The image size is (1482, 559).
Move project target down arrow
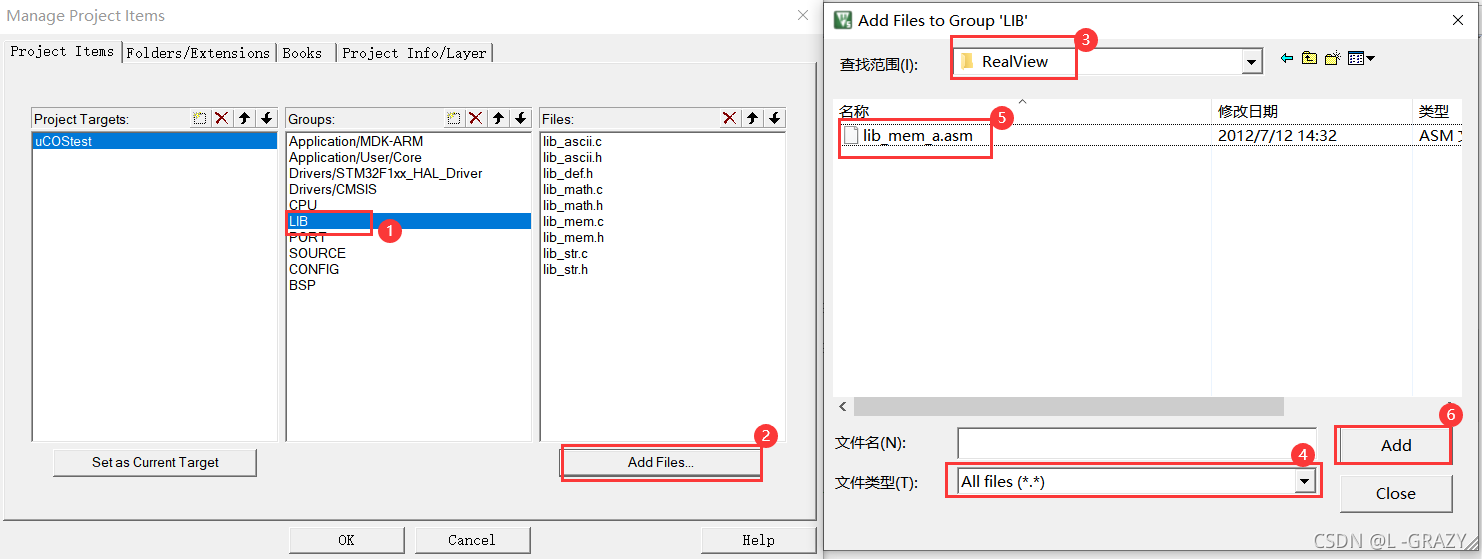coord(266,118)
